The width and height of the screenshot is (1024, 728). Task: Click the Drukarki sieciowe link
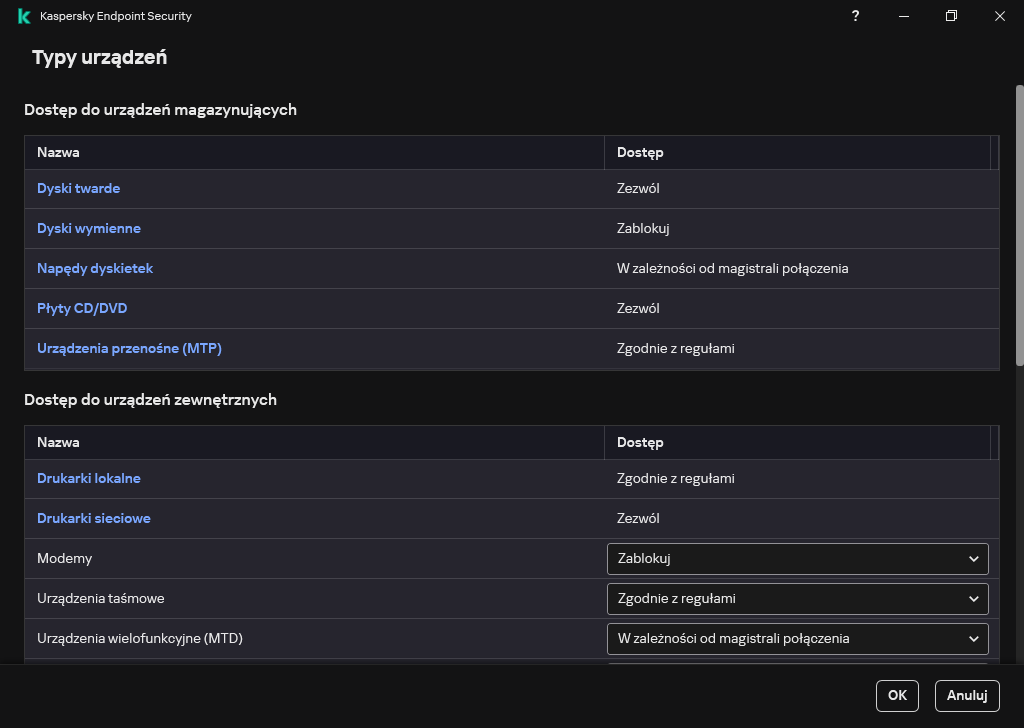[93, 518]
